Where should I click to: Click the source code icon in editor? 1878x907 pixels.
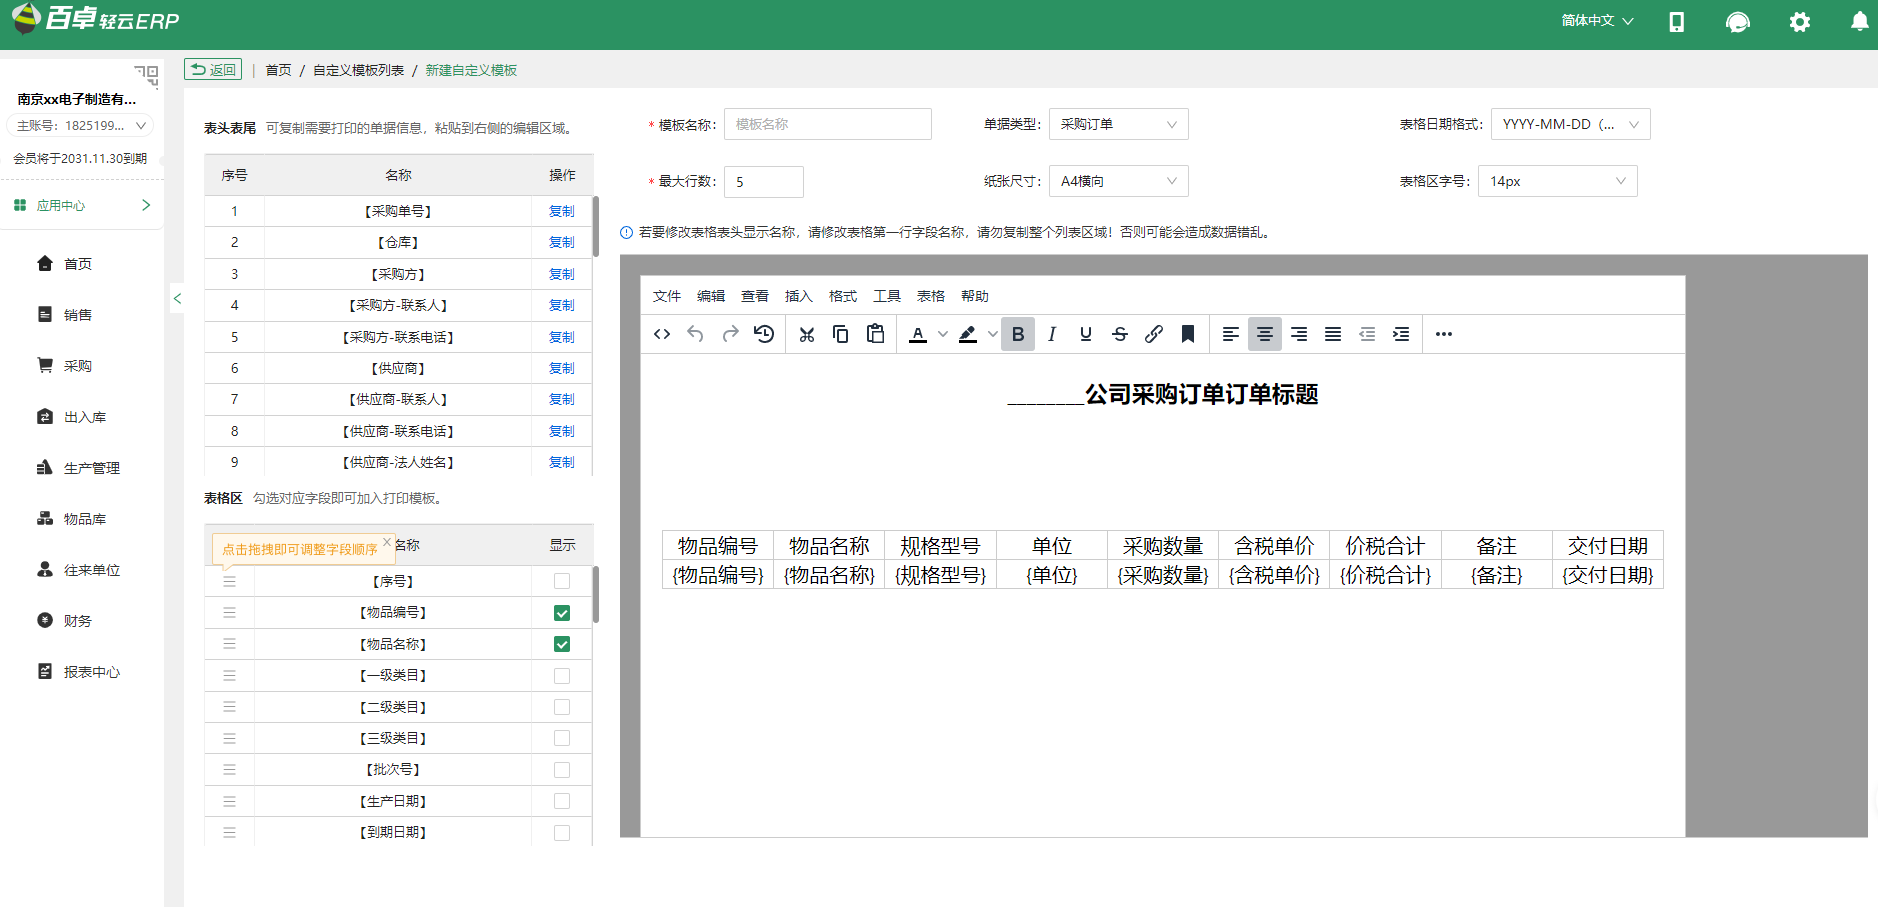click(x=662, y=334)
